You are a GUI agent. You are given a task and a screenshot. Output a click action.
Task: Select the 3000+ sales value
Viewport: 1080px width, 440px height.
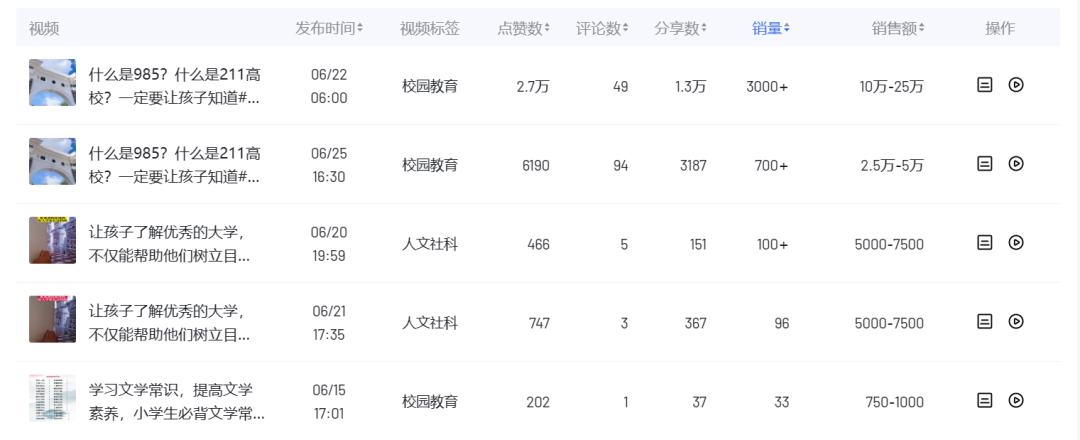(767, 86)
